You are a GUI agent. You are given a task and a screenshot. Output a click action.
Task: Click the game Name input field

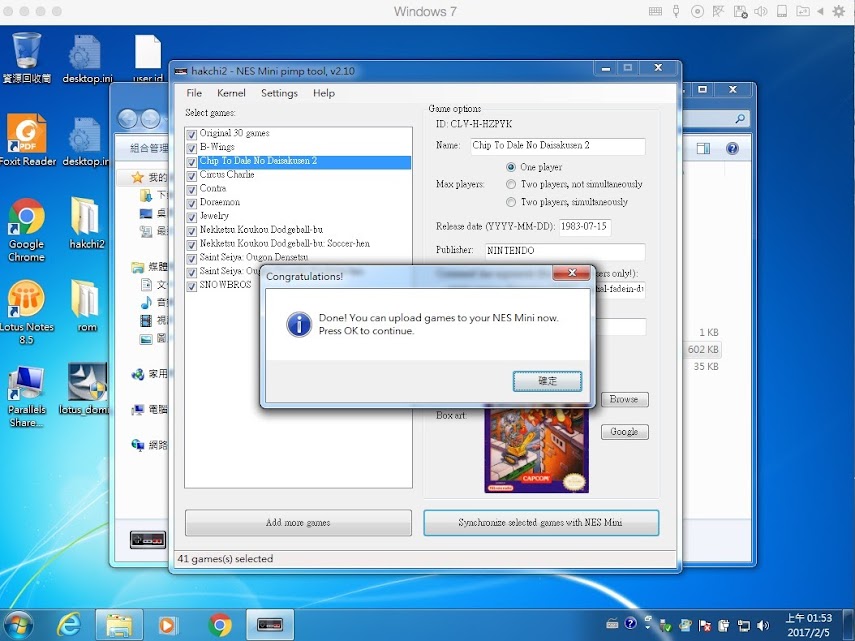pos(557,146)
